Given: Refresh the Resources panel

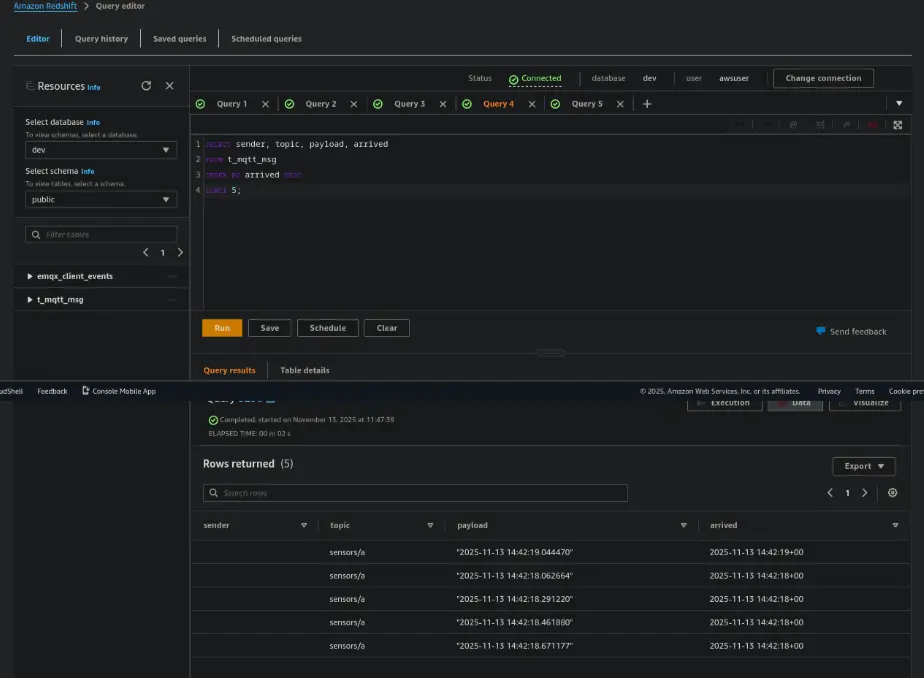Looking at the screenshot, I should pyautogui.click(x=146, y=86).
